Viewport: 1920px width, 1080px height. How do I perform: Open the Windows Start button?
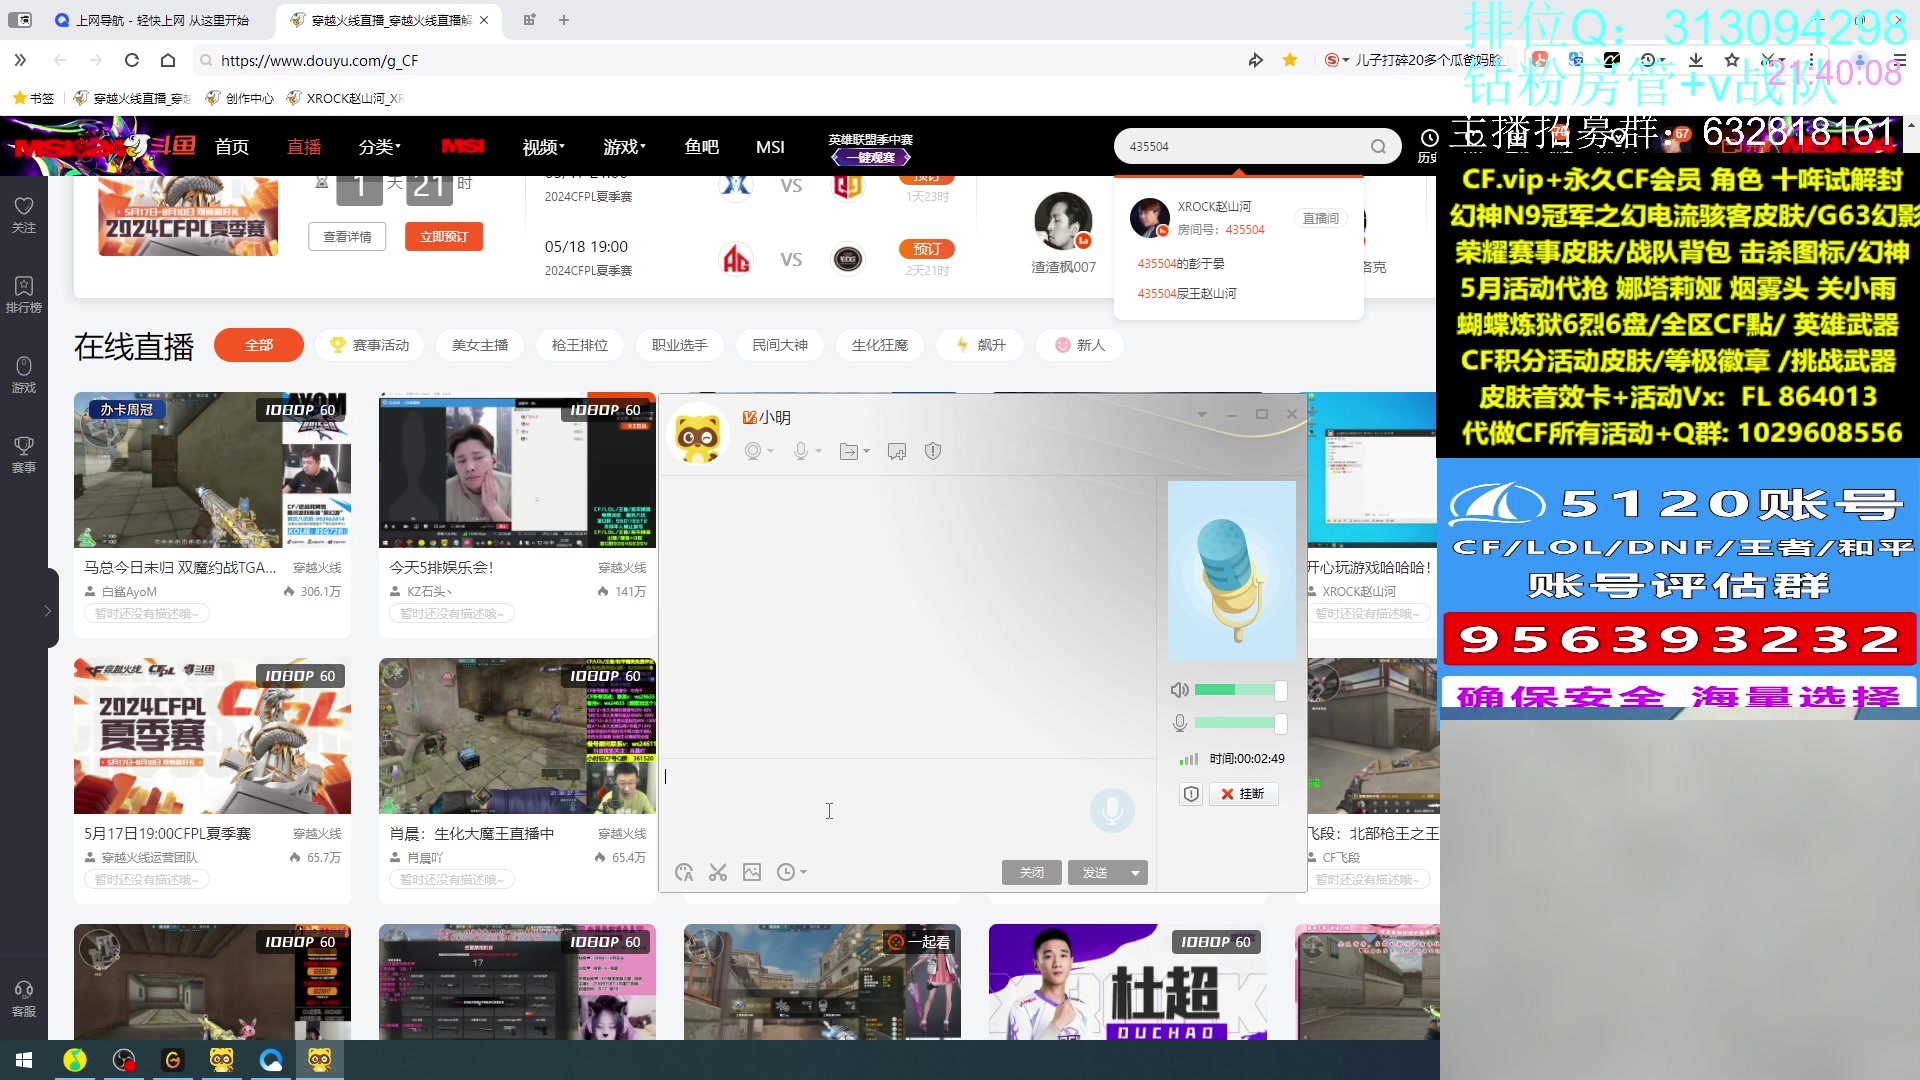(x=24, y=1060)
